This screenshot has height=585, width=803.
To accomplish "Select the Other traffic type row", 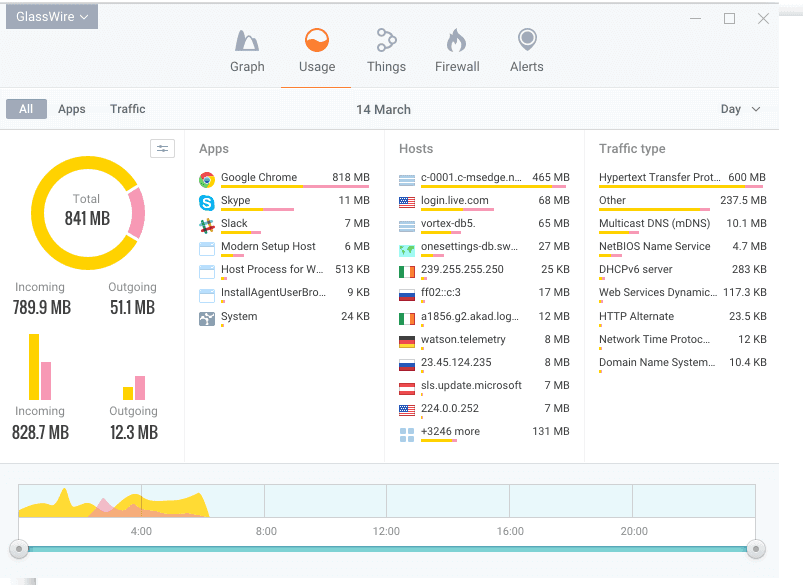I will (682, 202).
